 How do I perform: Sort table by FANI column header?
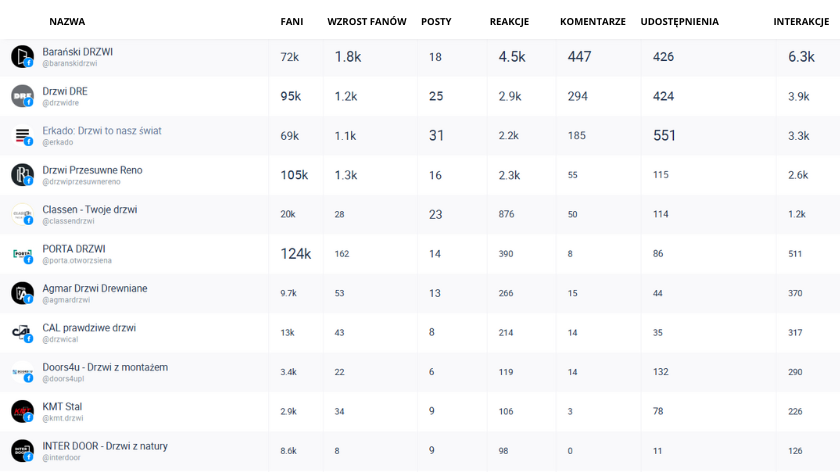coord(291,22)
